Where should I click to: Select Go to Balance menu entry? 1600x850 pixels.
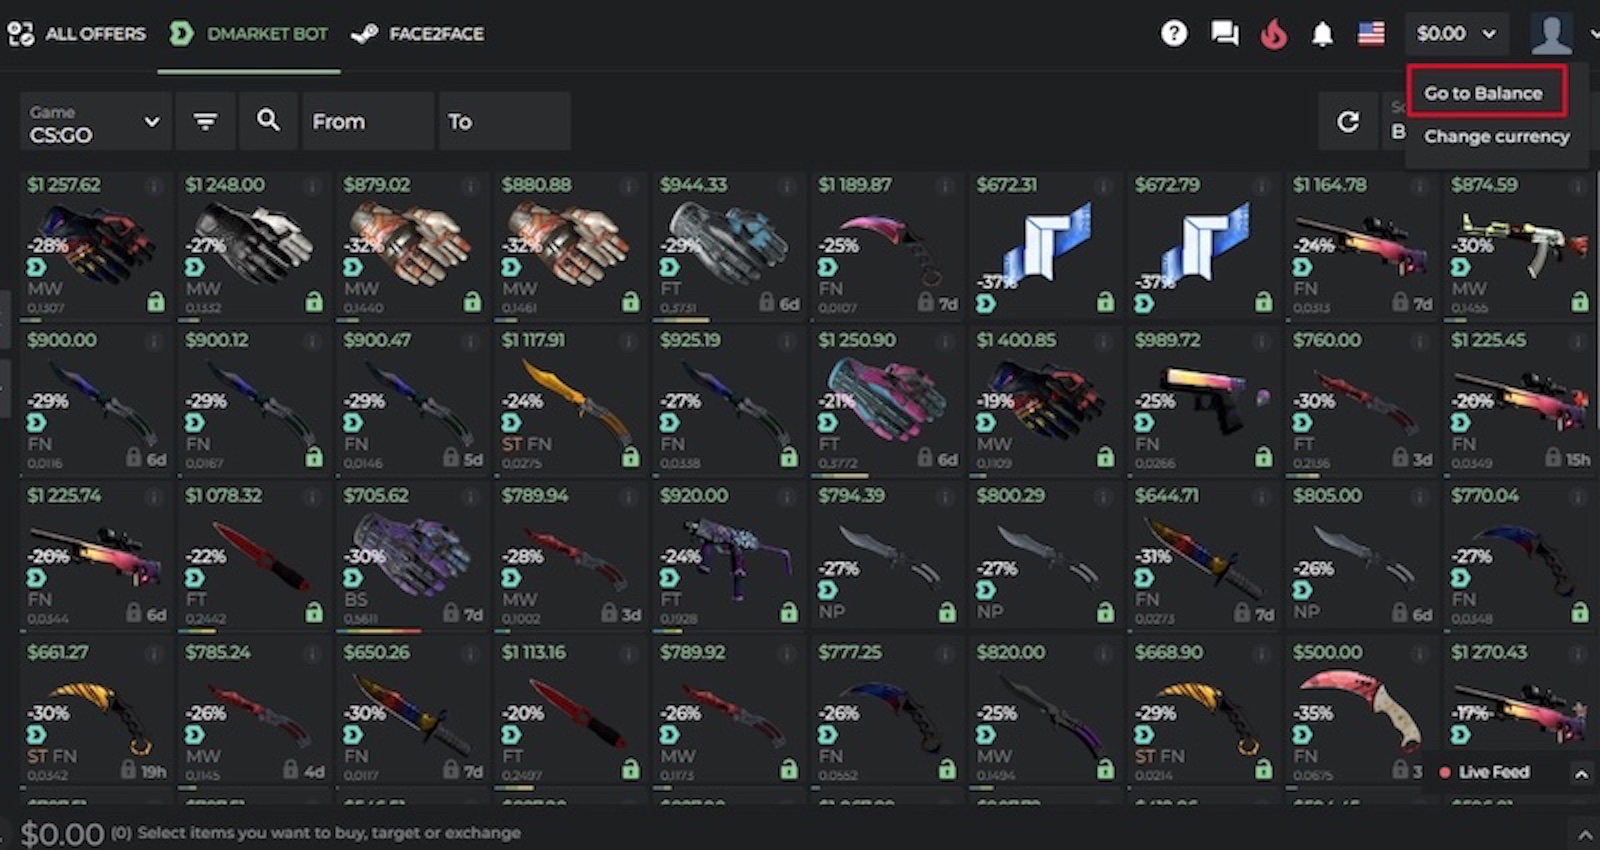1484,92
